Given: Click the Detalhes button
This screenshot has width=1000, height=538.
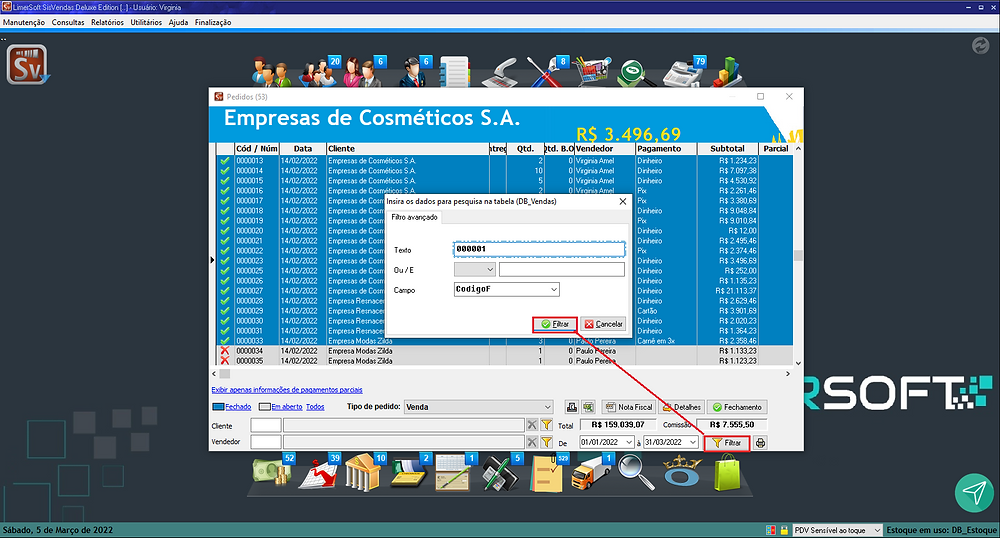Looking at the screenshot, I should (681, 407).
